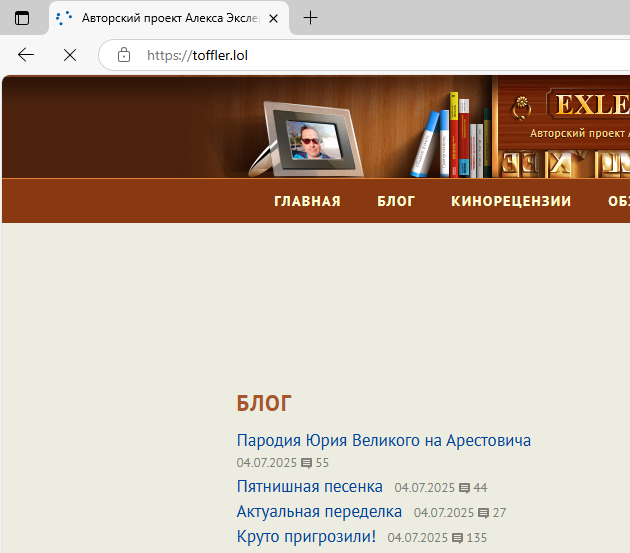View site information via lock icon

pyautogui.click(x=124, y=55)
